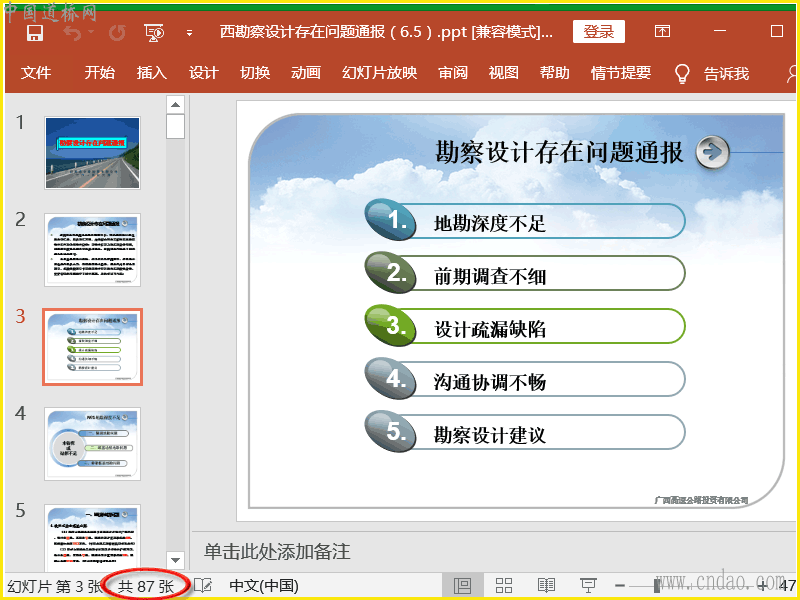Image resolution: width=800 pixels, height=600 pixels.
Task: Switch to Normal view icon
Action: point(462,586)
